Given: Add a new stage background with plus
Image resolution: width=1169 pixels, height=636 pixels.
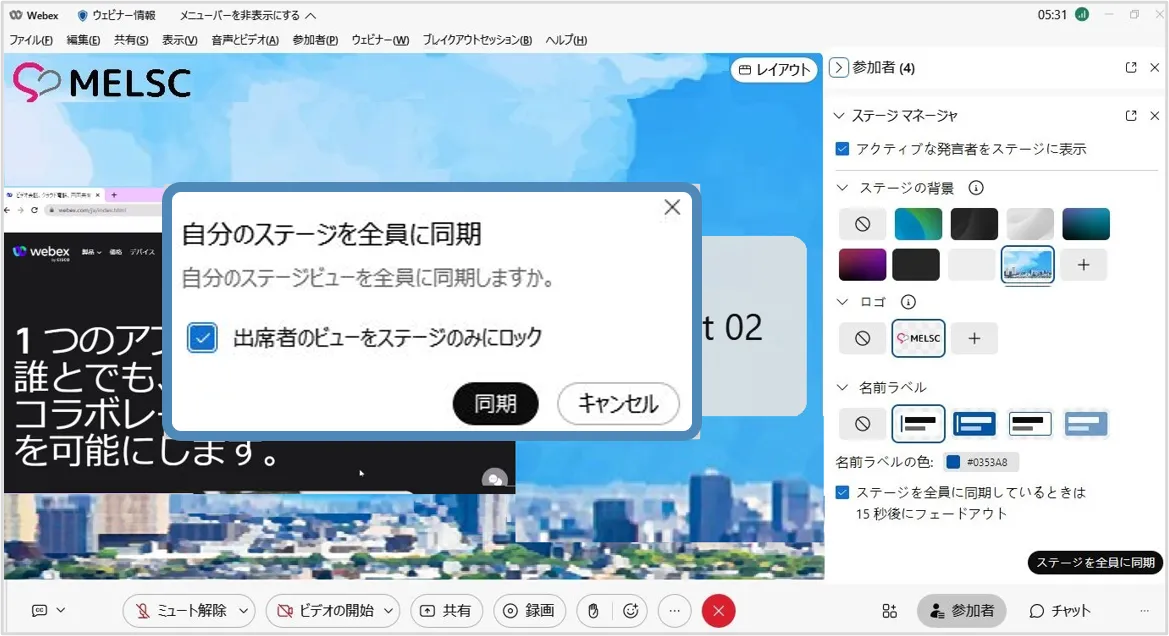Looking at the screenshot, I should coord(1085,265).
